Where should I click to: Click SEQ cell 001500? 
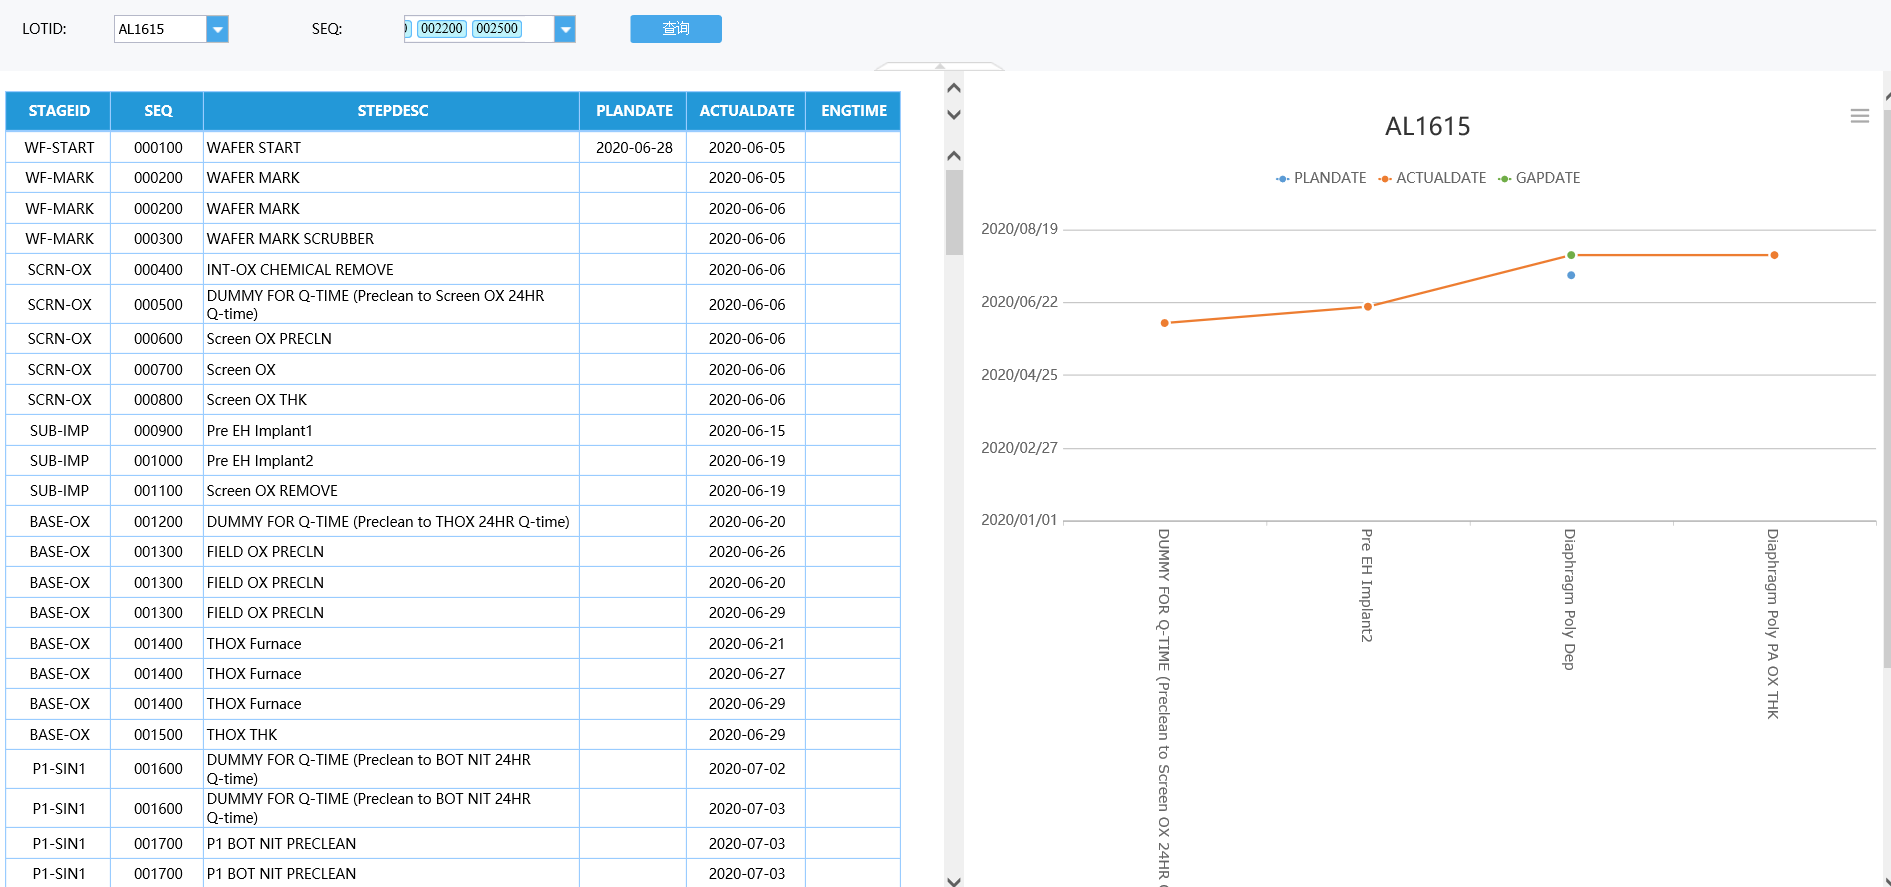coord(158,735)
